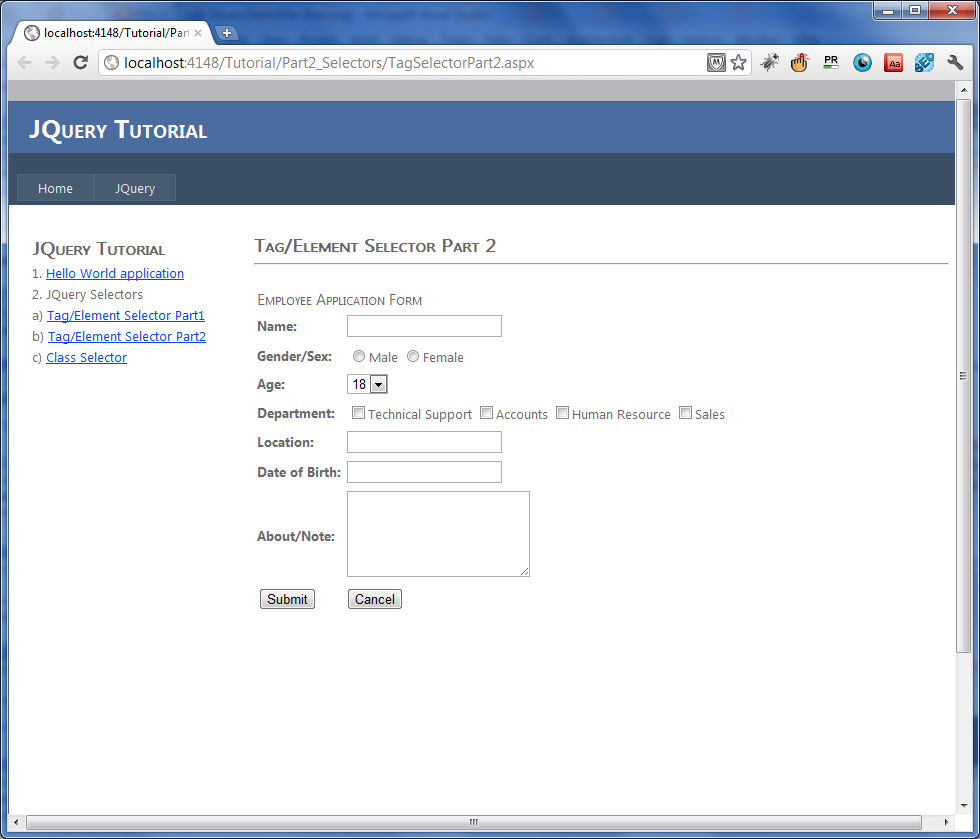Open the JQuery navigation menu item
The image size is (980, 839).
point(134,188)
